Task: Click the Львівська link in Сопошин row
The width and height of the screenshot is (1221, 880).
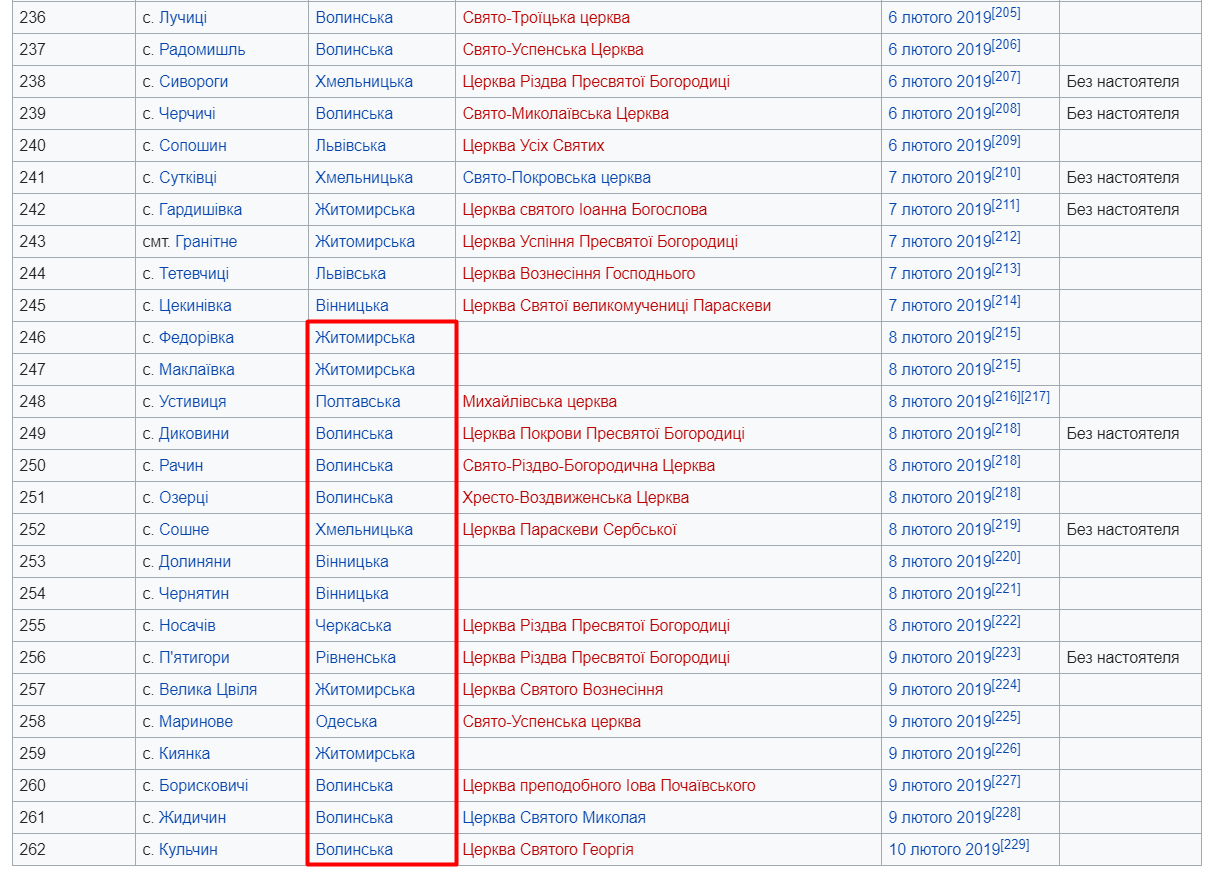Action: pyautogui.click(x=350, y=146)
